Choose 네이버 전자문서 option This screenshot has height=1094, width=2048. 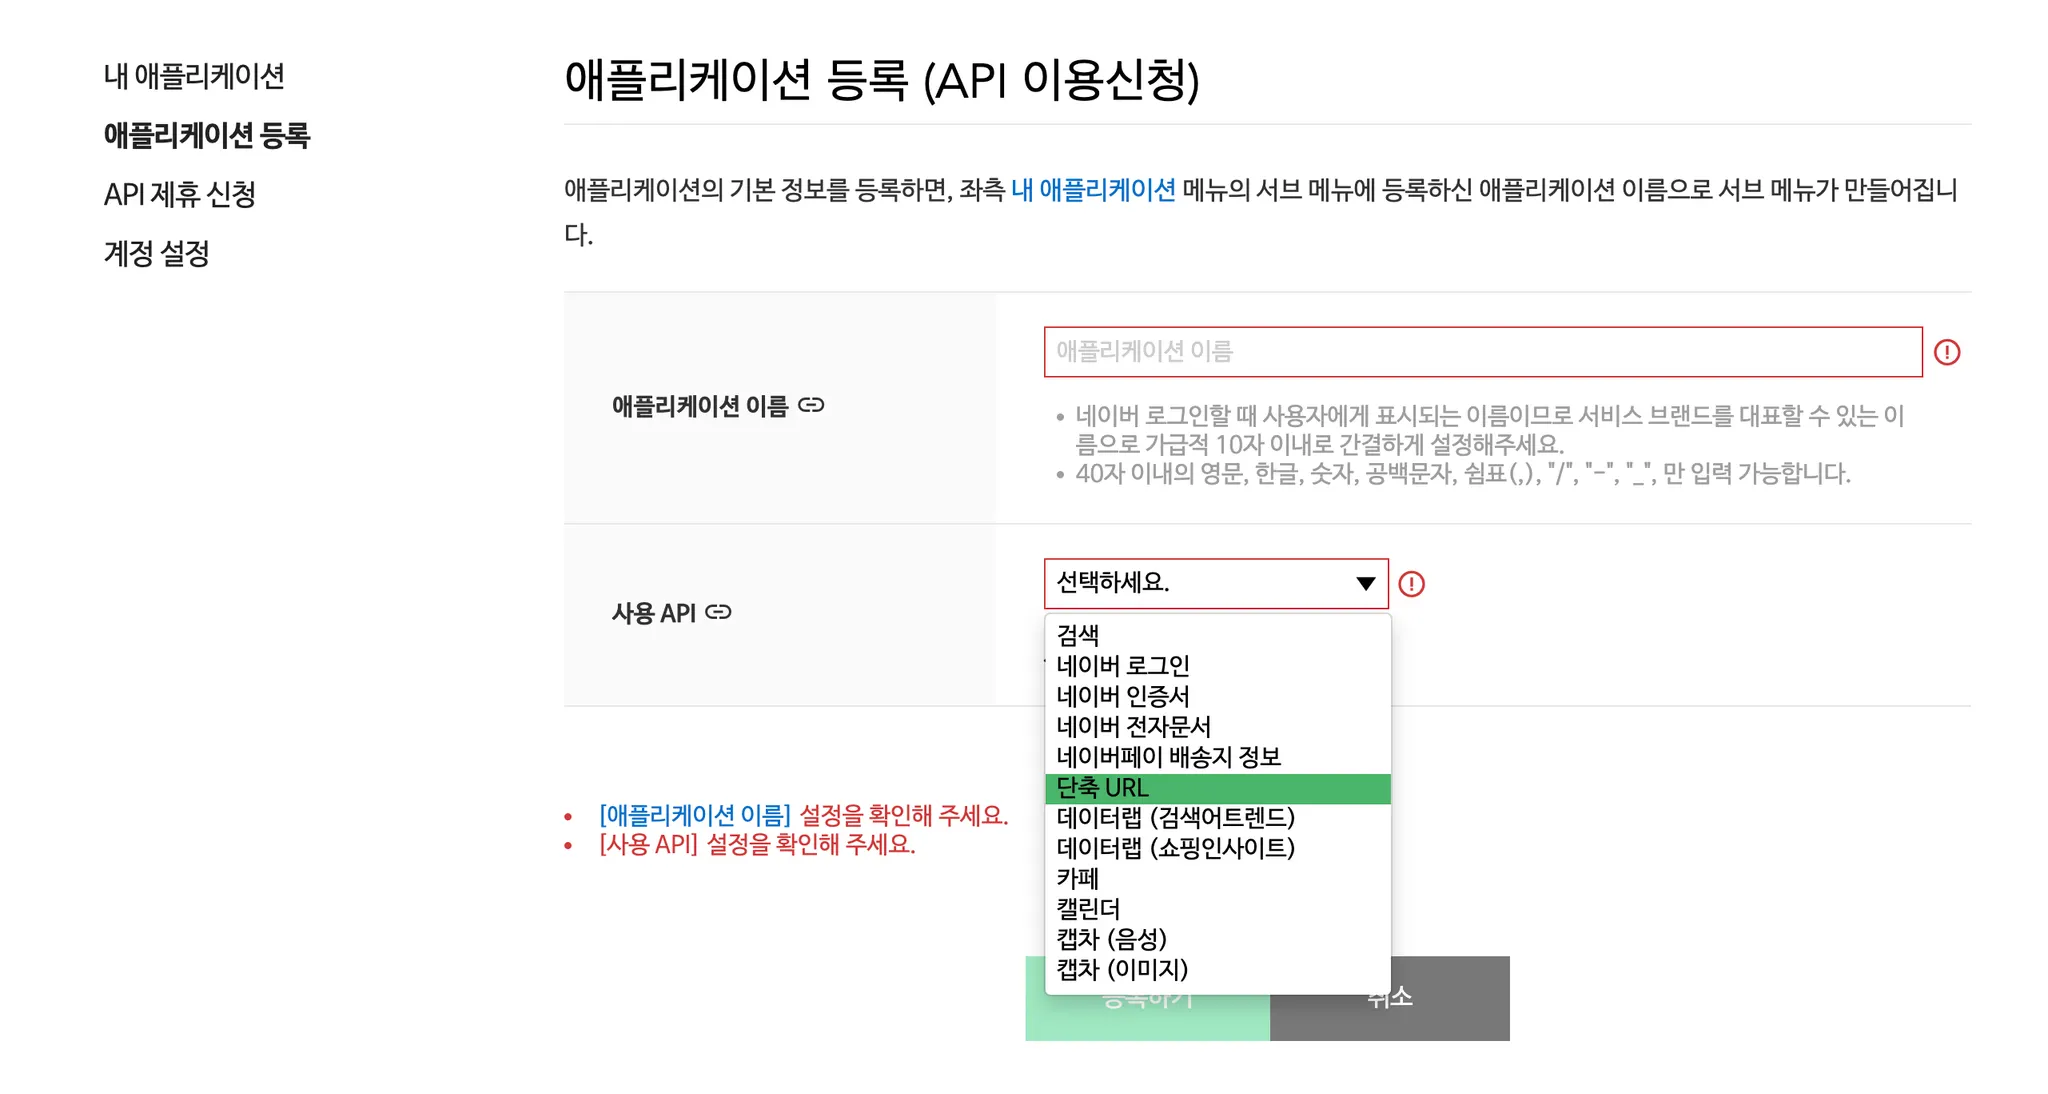tap(1133, 727)
